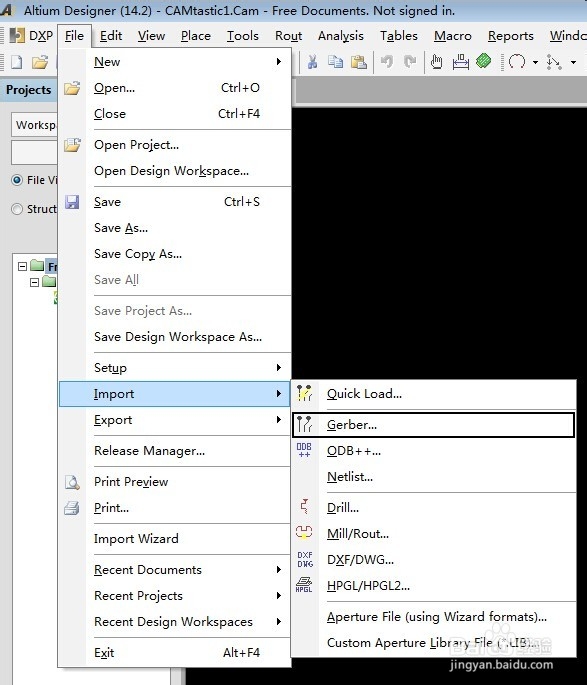This screenshot has width=587, height=685.
Task: Click the Mill/Rout import icon
Action: (x=304, y=533)
